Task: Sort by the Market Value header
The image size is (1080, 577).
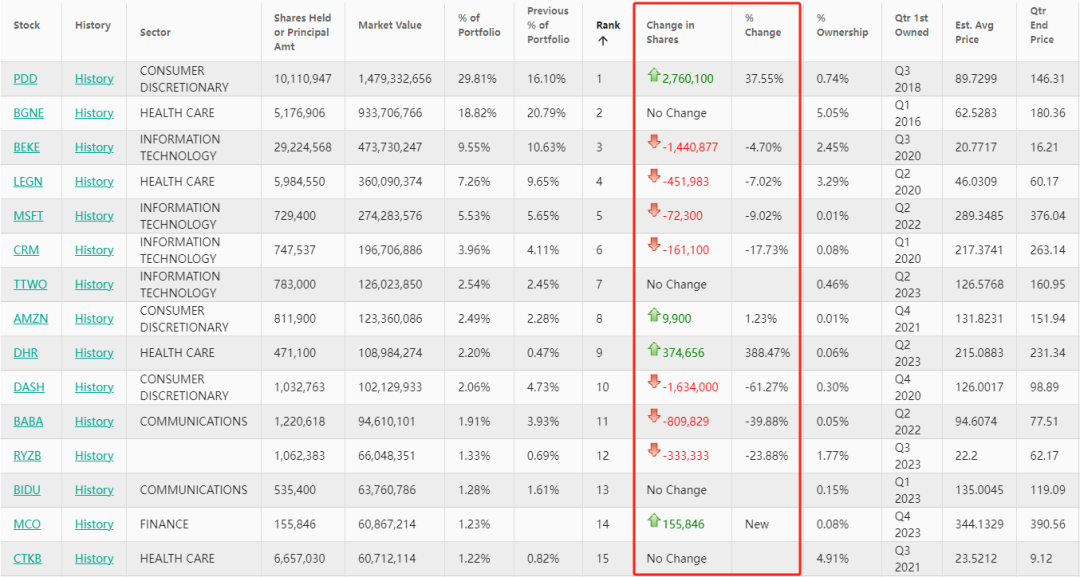Action: pos(390,25)
